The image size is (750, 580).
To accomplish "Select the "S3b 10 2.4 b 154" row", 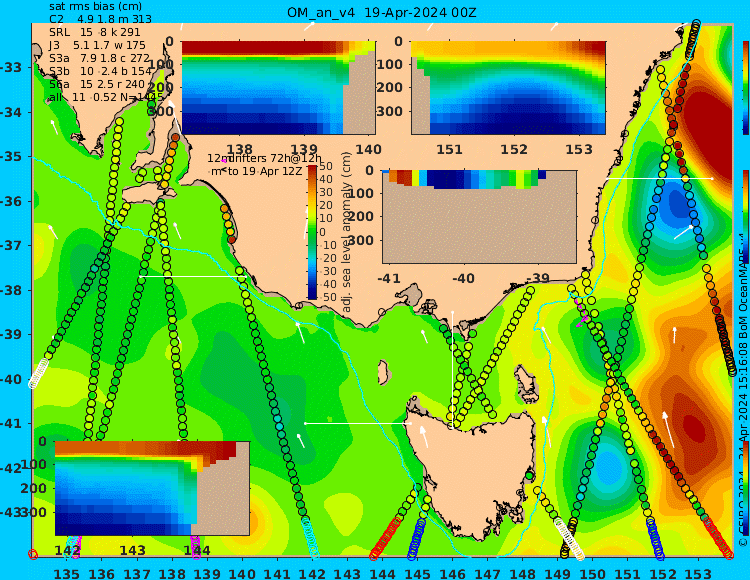I will point(100,71).
